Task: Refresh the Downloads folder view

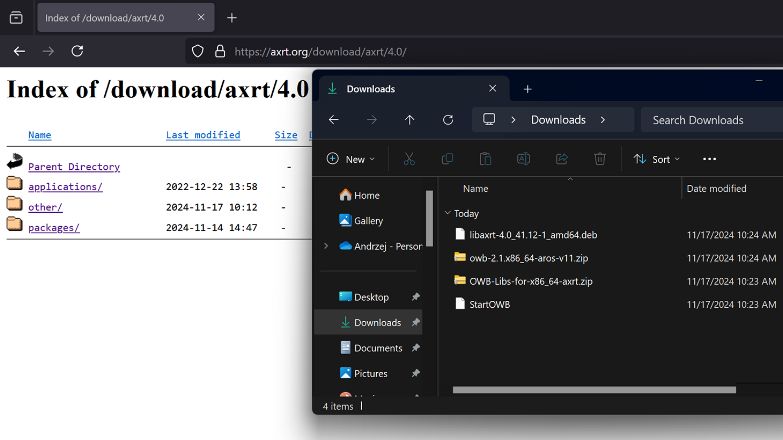Action: (x=448, y=120)
